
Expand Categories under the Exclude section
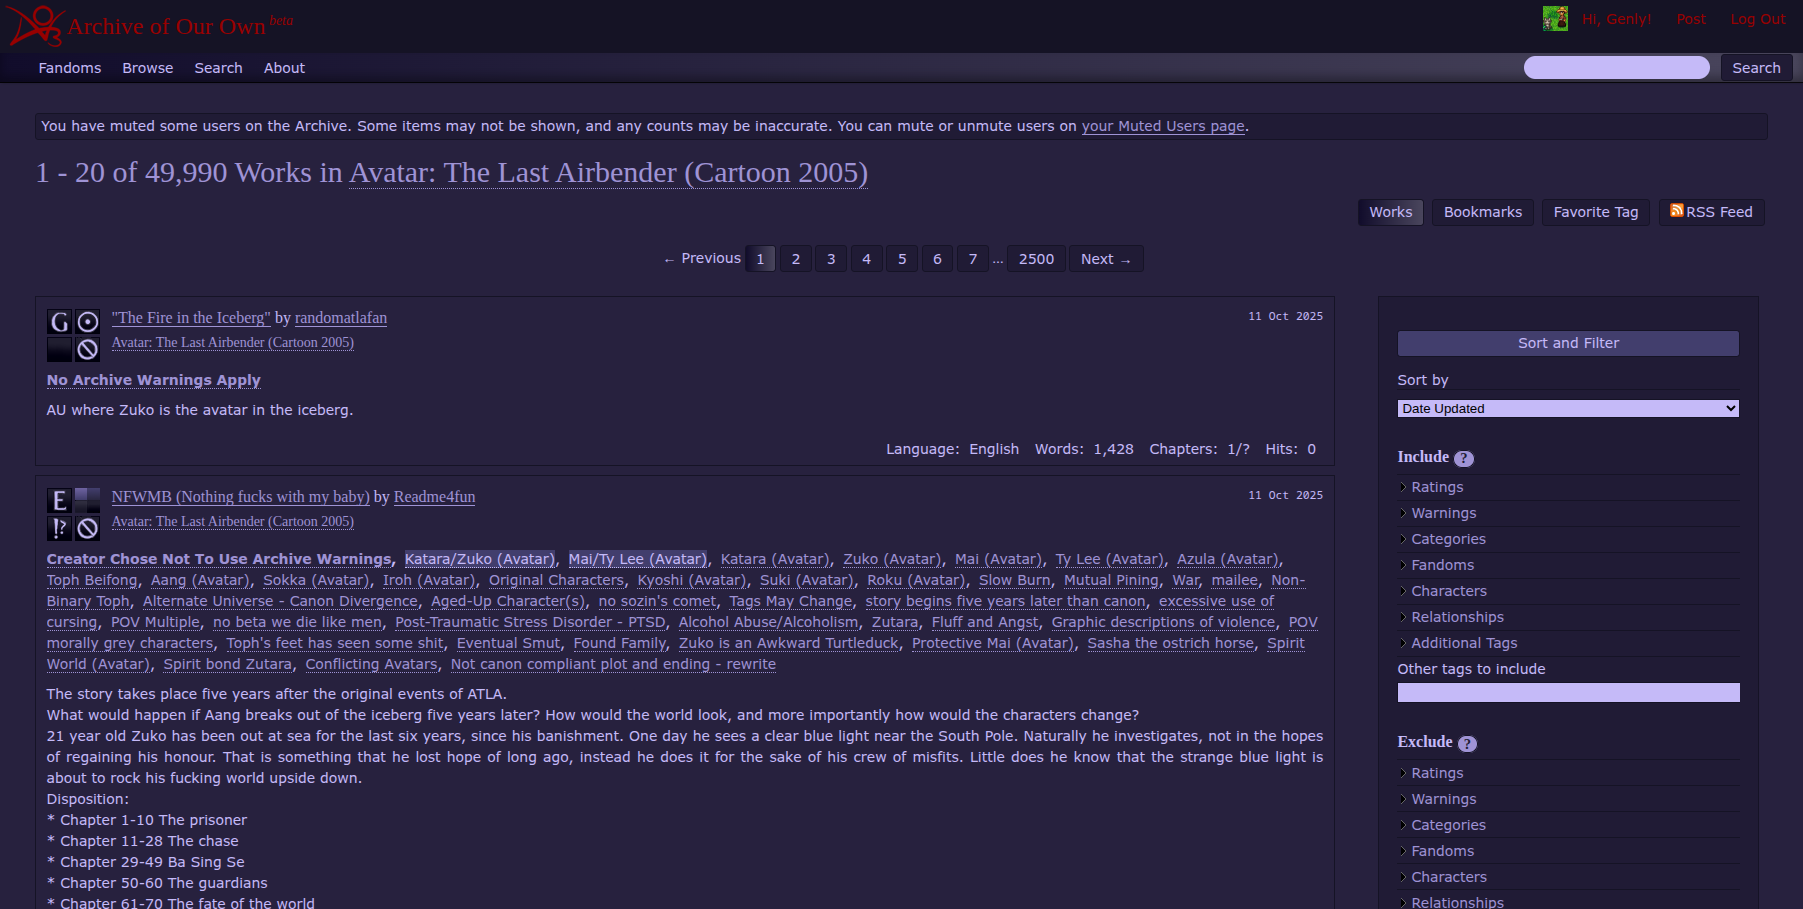[x=1448, y=825]
